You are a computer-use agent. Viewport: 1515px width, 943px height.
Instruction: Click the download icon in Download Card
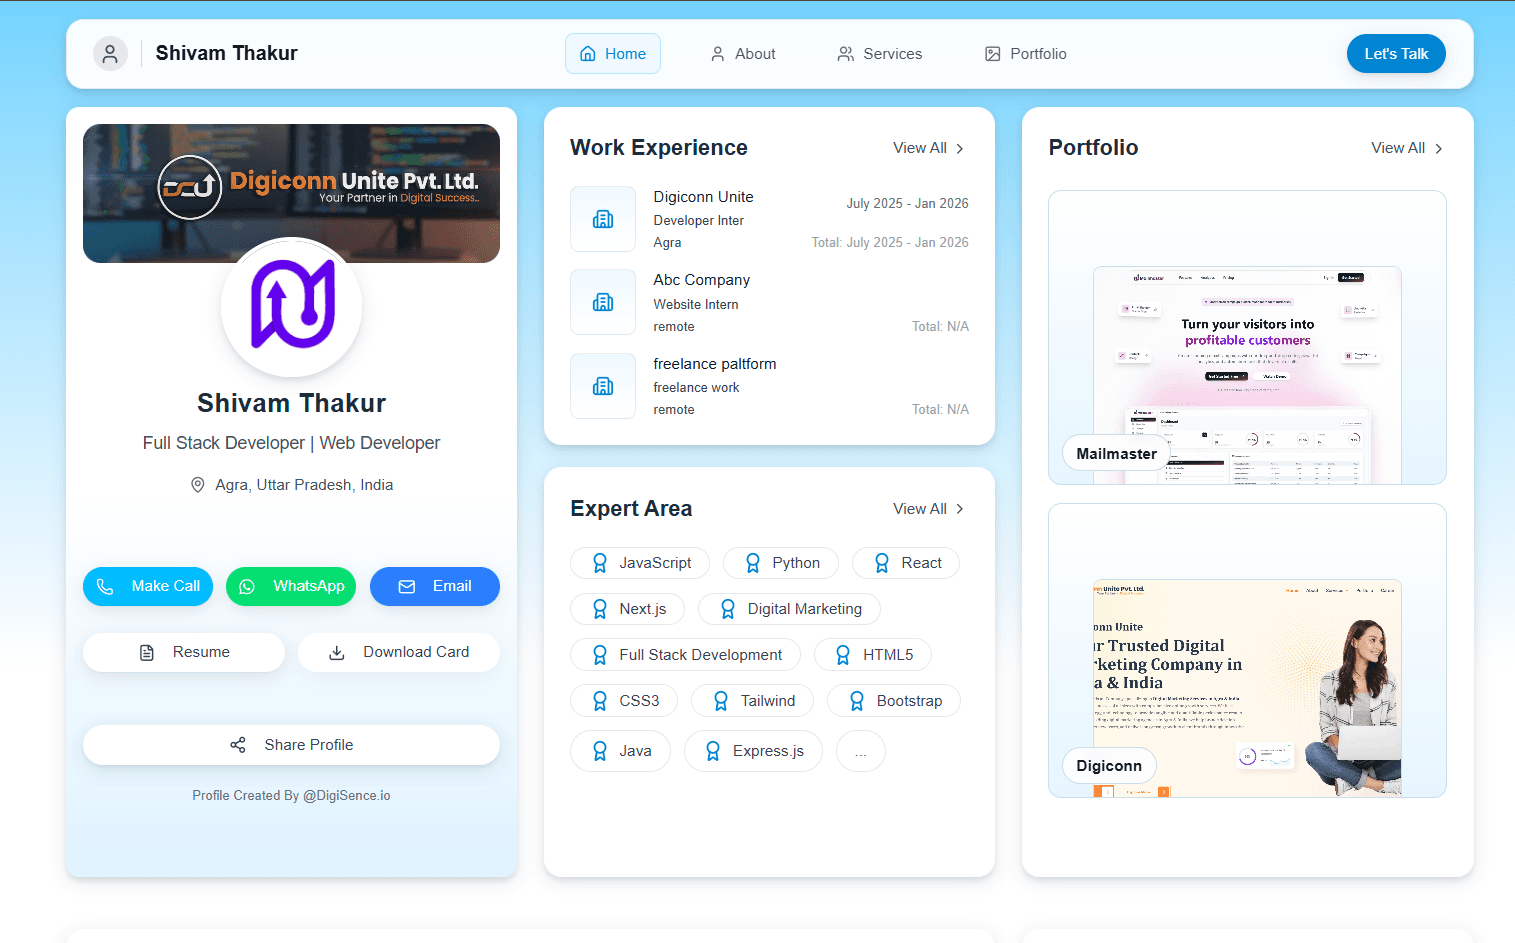point(337,653)
